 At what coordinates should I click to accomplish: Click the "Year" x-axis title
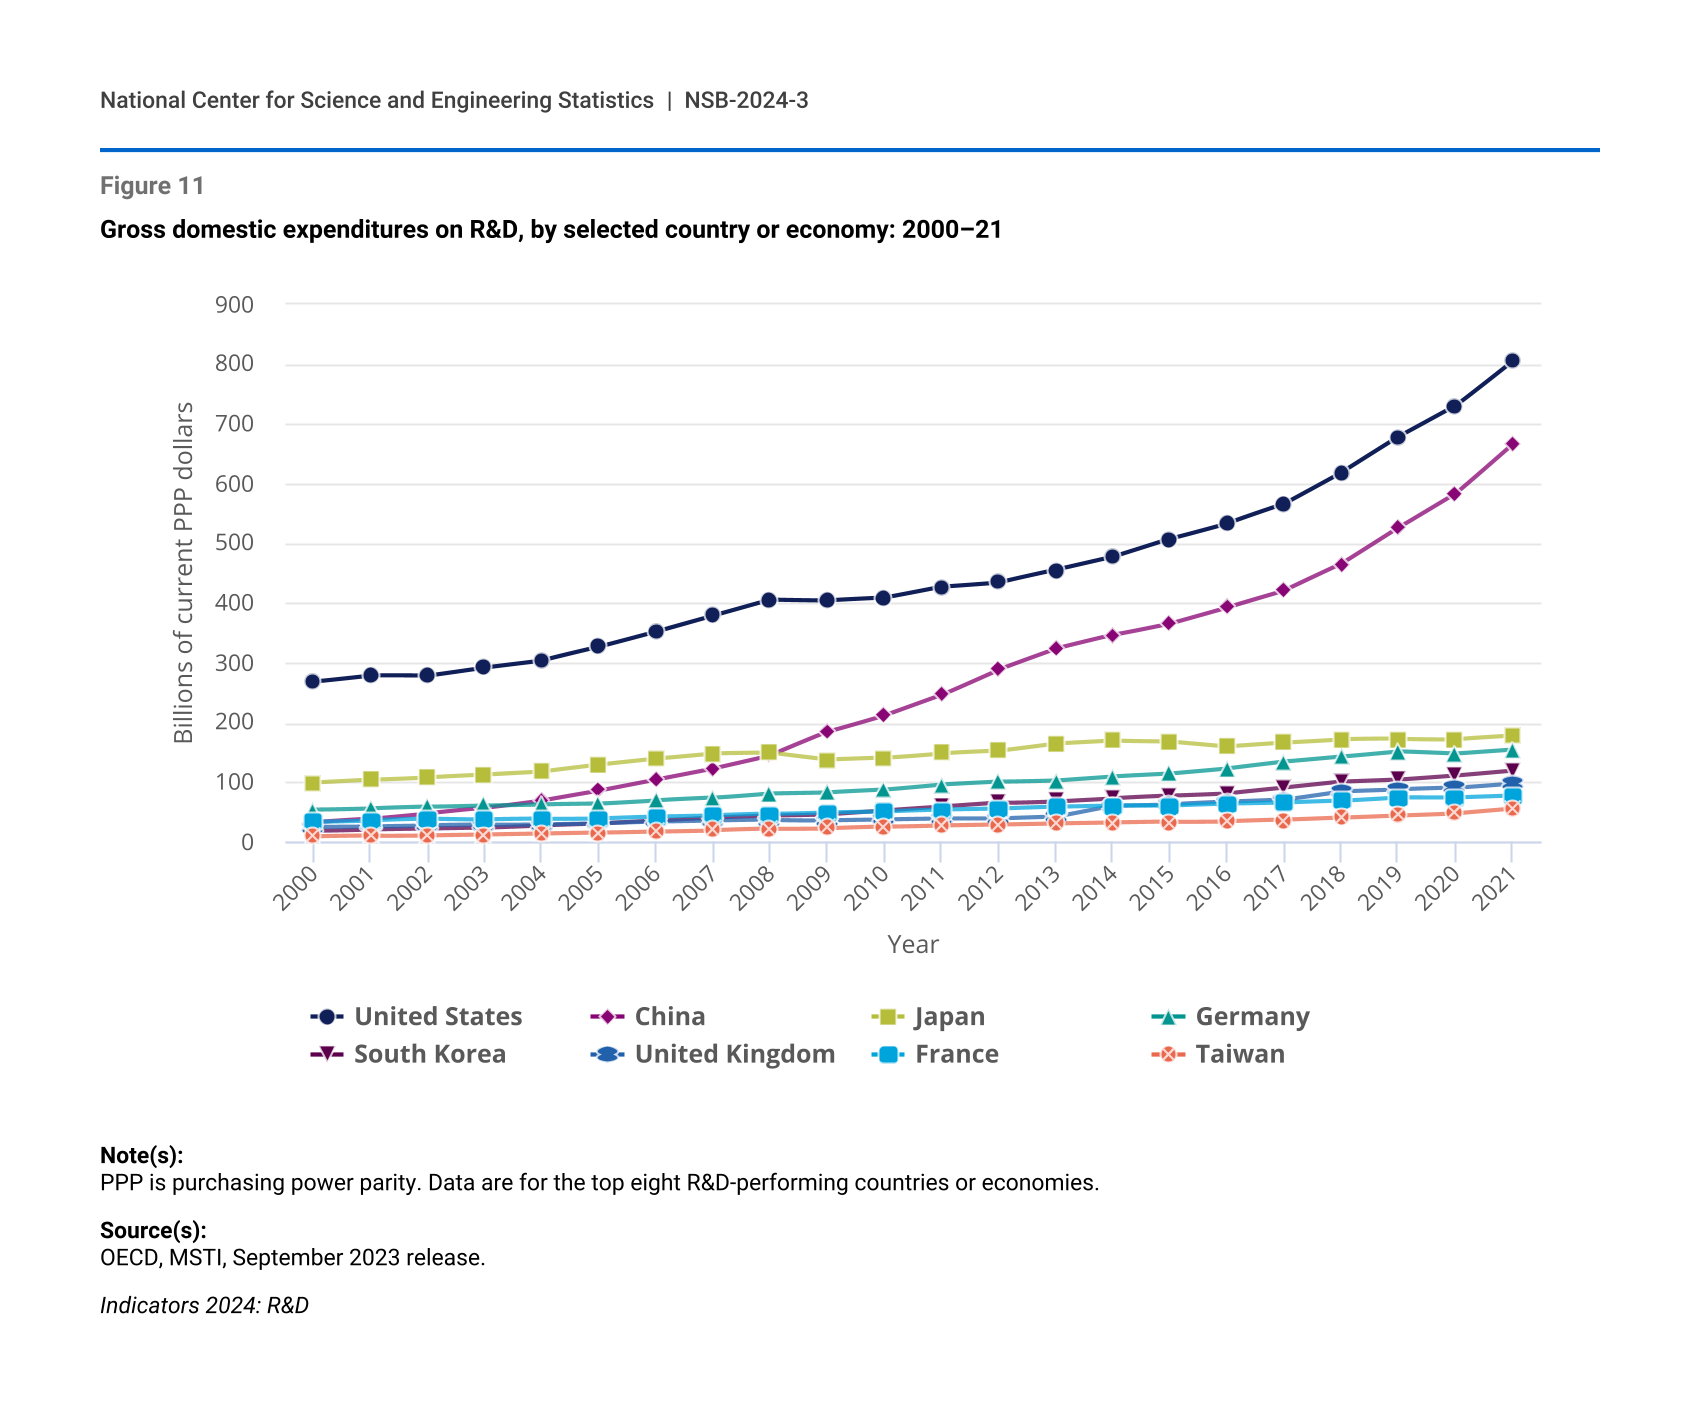(912, 945)
